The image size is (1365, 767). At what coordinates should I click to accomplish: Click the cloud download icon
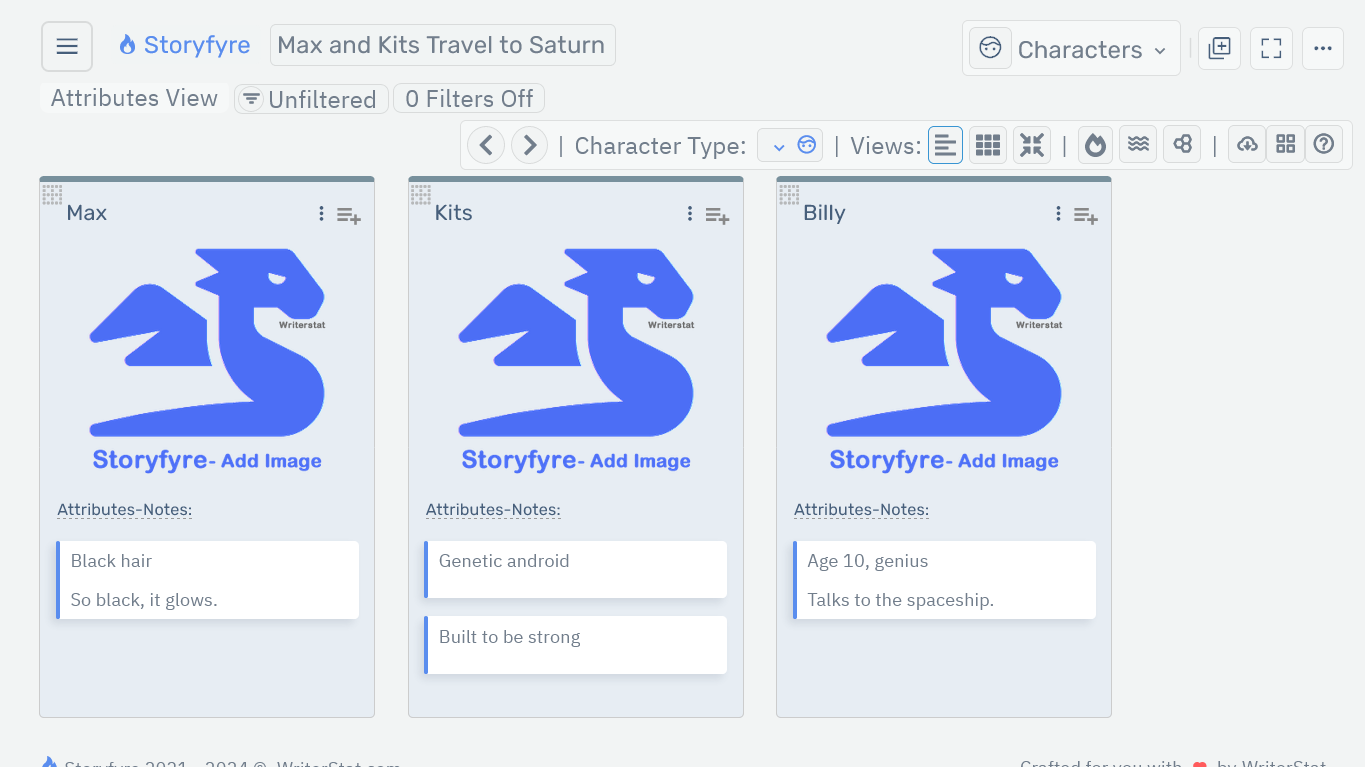1247,145
